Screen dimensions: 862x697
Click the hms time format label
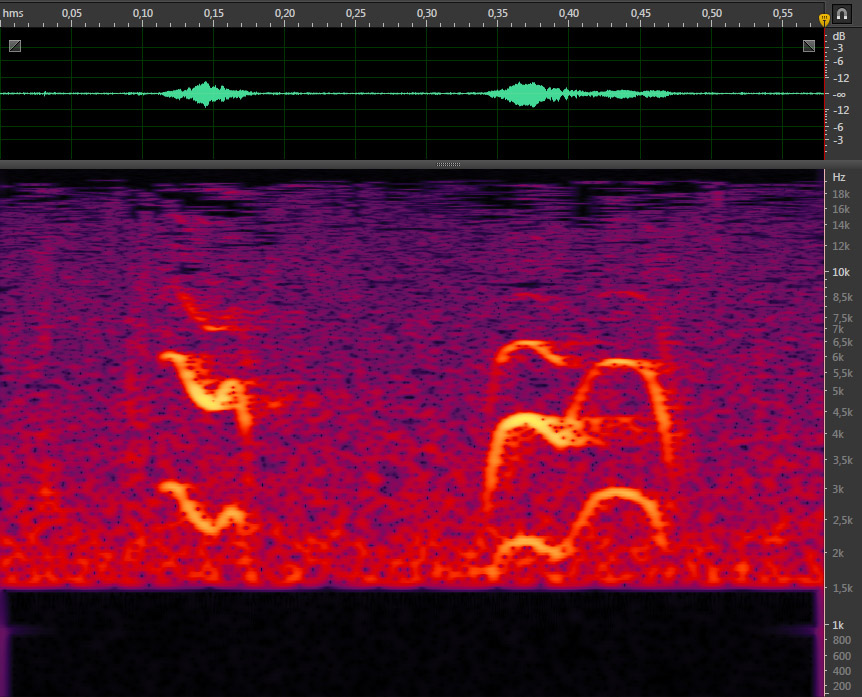pyautogui.click(x=13, y=13)
